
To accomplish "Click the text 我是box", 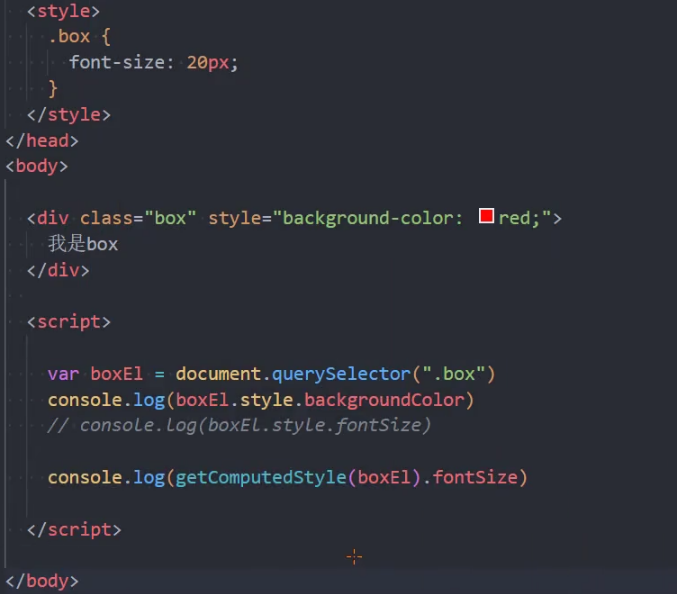I will click(x=83, y=244).
